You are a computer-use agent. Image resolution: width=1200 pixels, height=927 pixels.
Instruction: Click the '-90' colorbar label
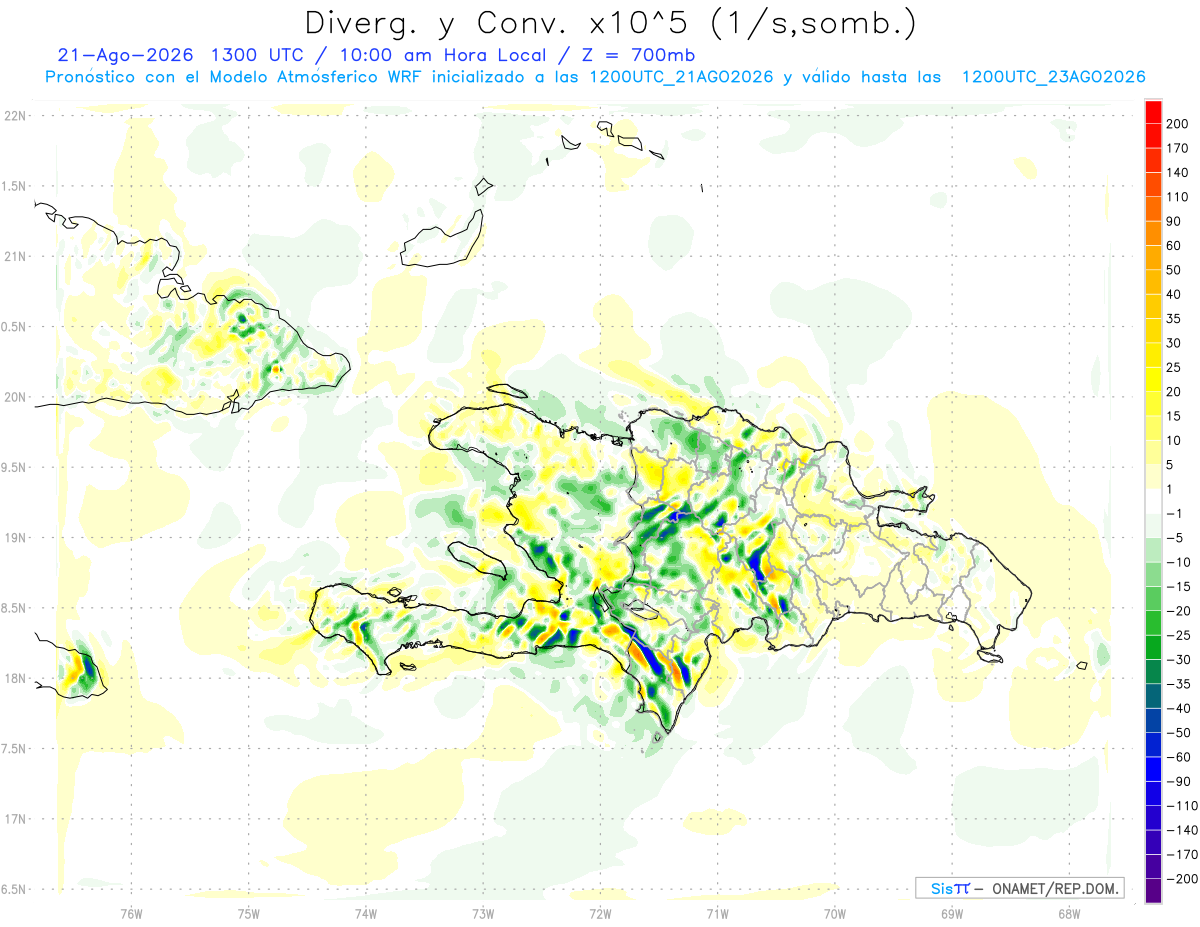1178,782
